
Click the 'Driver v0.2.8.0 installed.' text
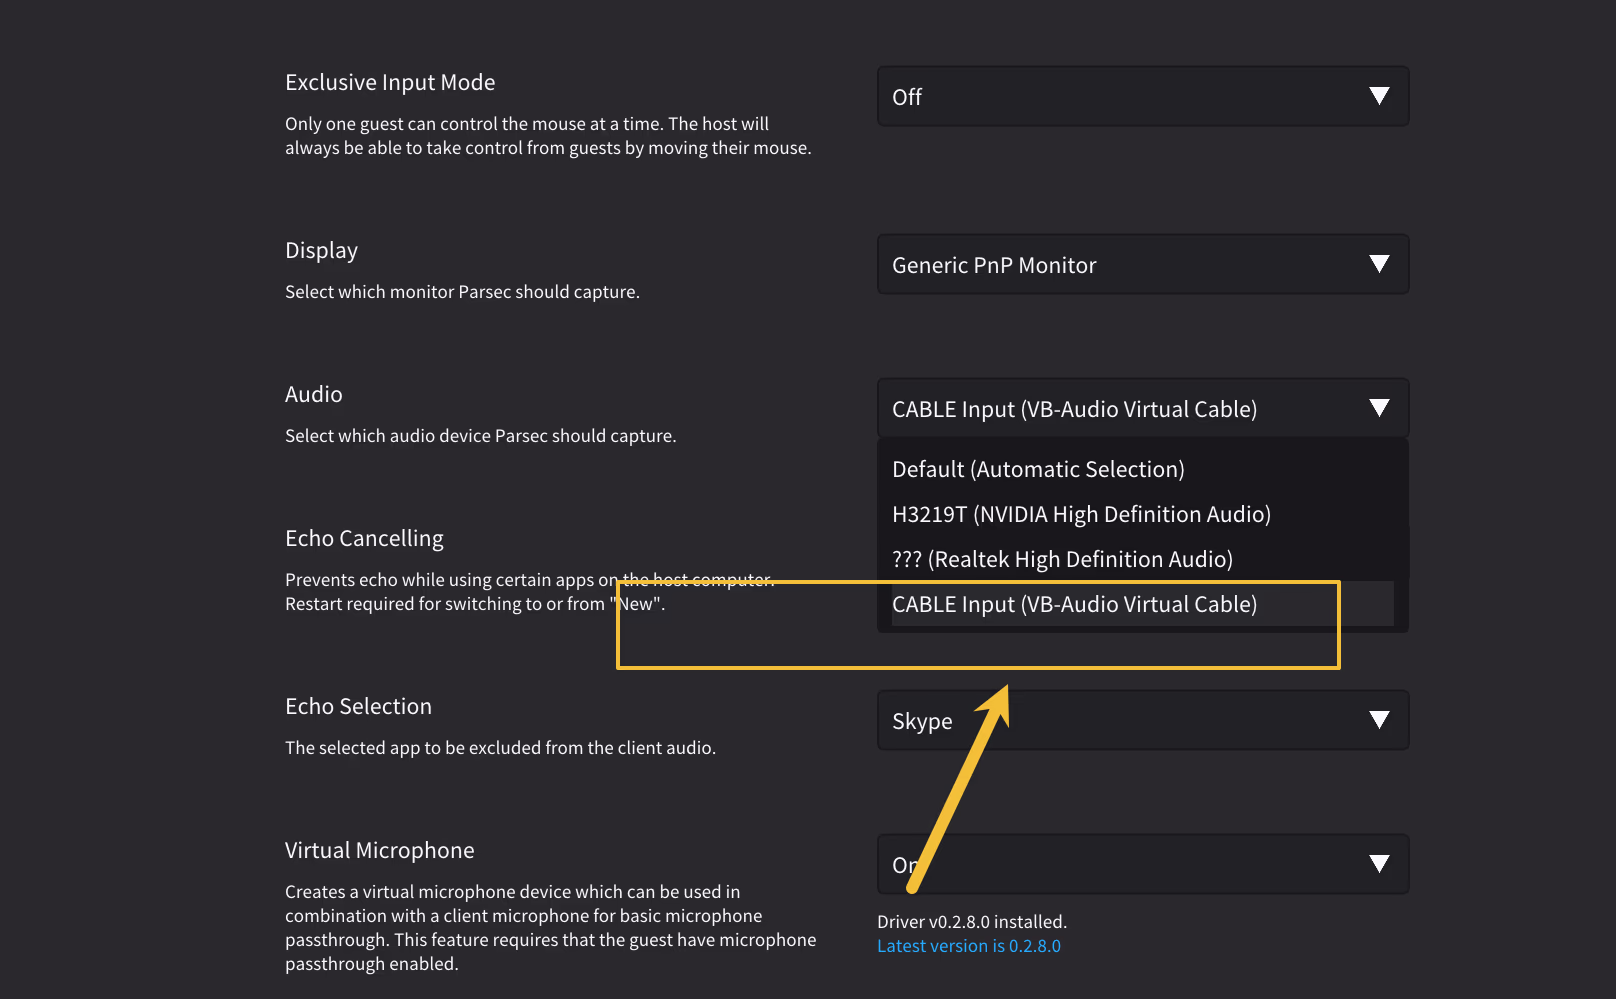(971, 922)
